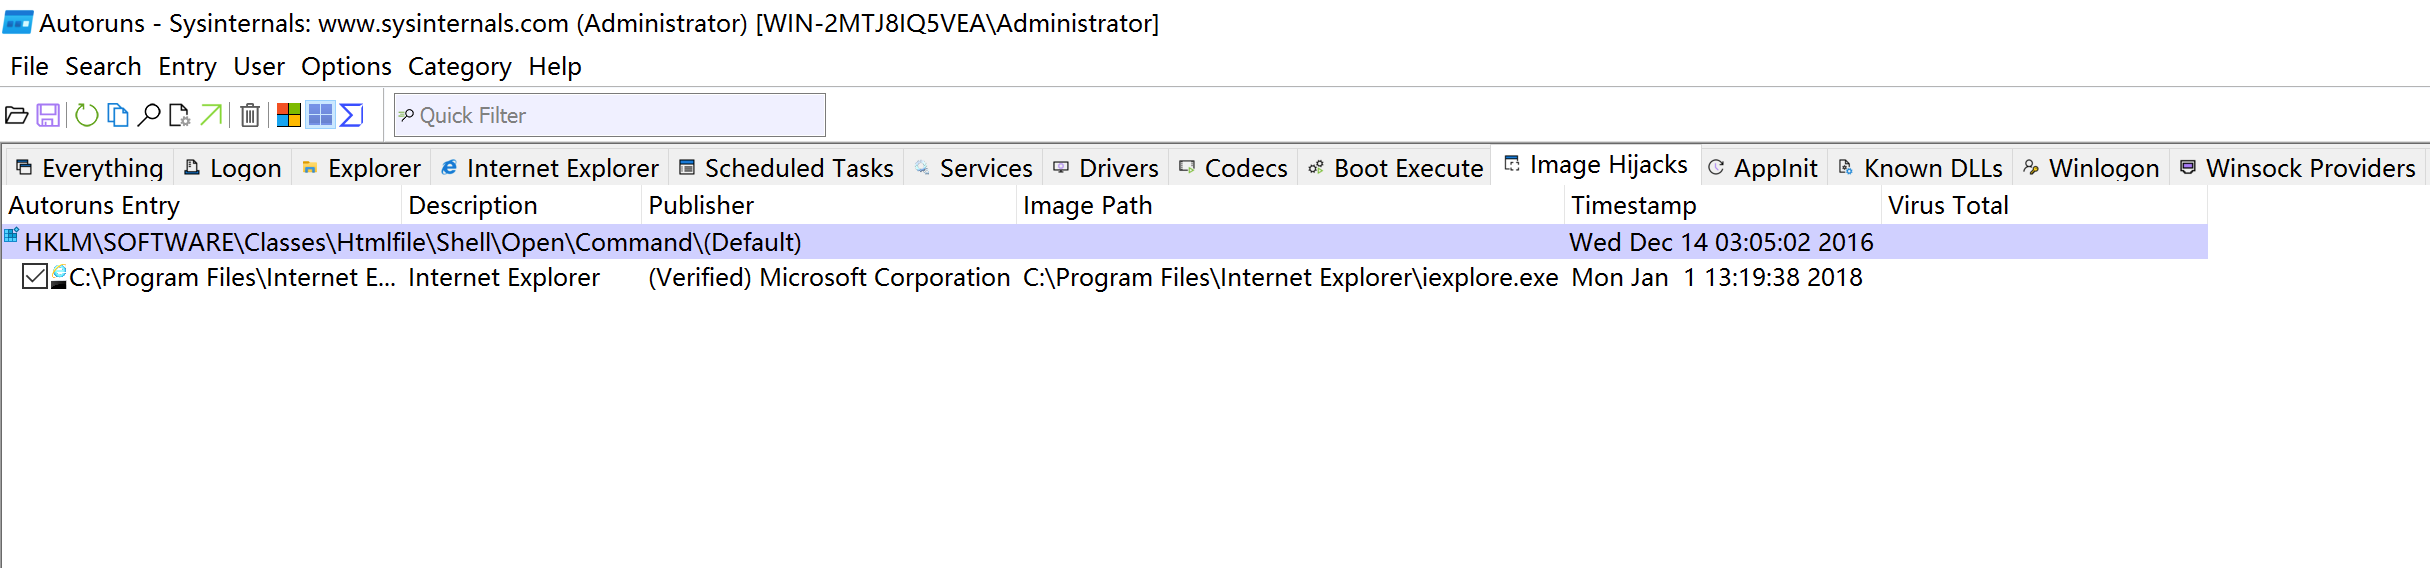Delete selected entry with trash icon
Viewport: 2430px width, 568px height.
click(x=250, y=116)
